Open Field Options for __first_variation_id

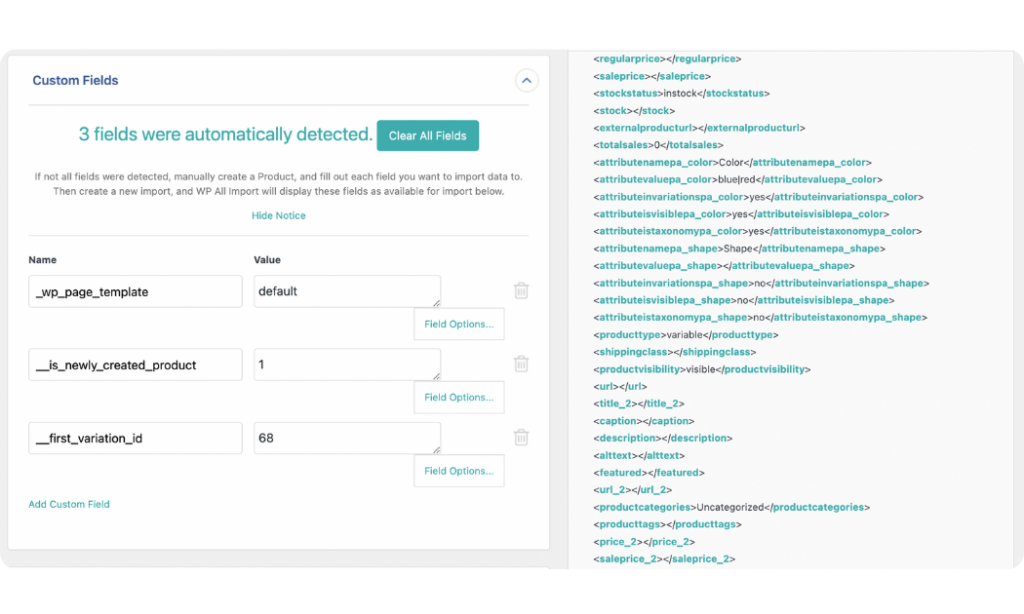[x=459, y=471]
